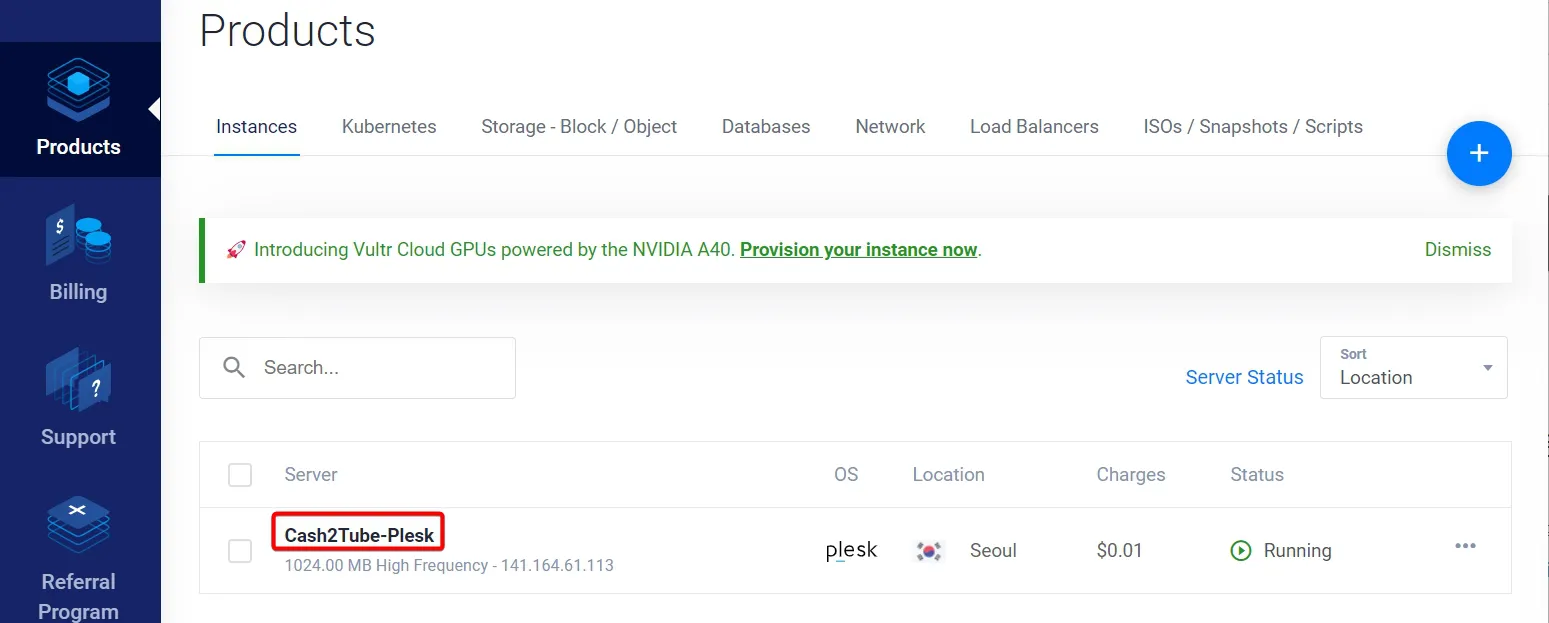Image resolution: width=1549 pixels, height=623 pixels.
Task: Switch to the Kubernetes tab
Action: pyautogui.click(x=389, y=127)
